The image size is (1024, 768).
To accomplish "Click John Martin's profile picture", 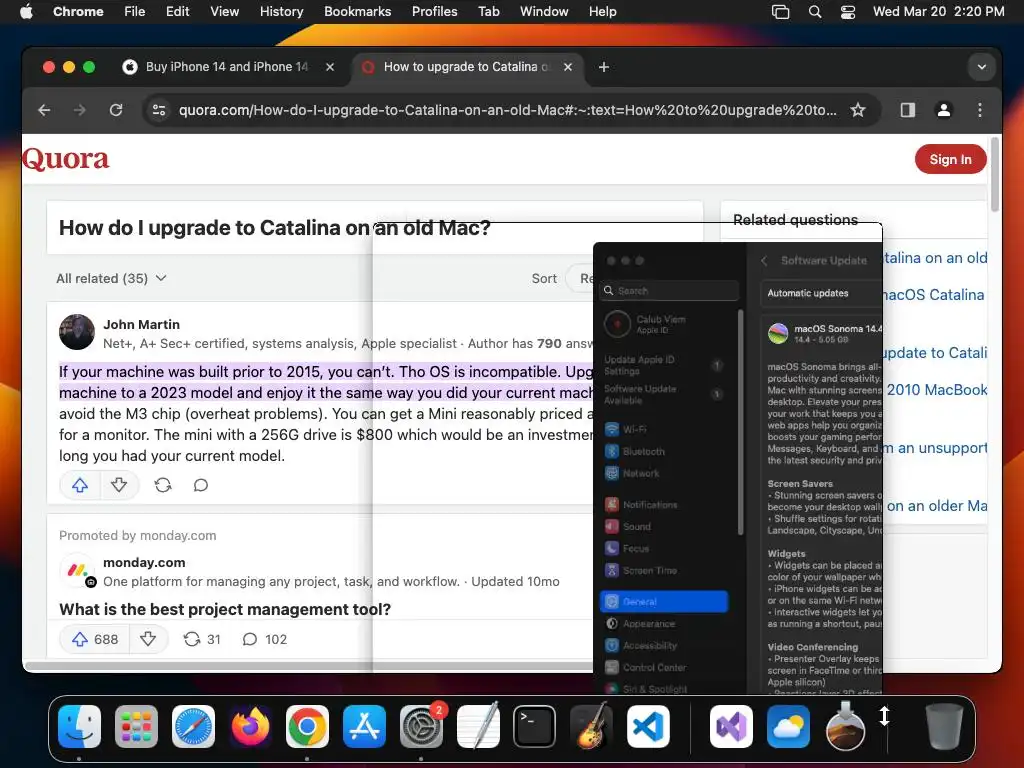I will tap(77, 332).
